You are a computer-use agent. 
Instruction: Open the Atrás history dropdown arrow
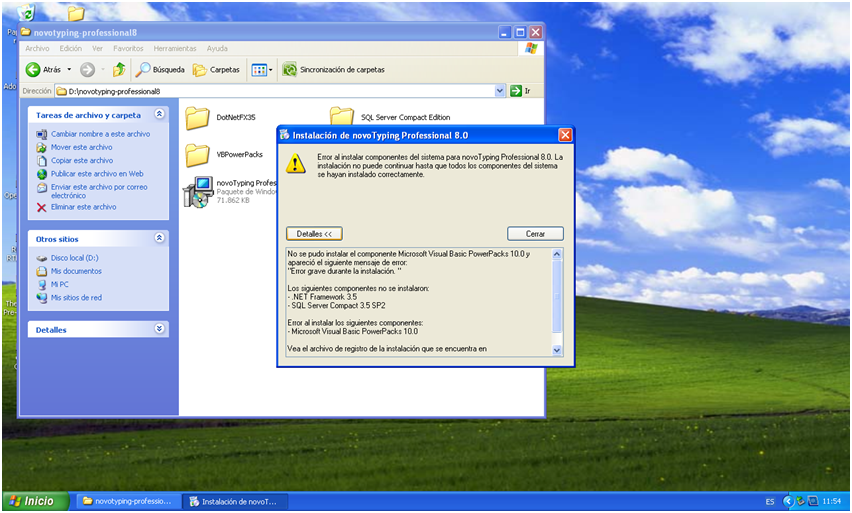point(69,70)
